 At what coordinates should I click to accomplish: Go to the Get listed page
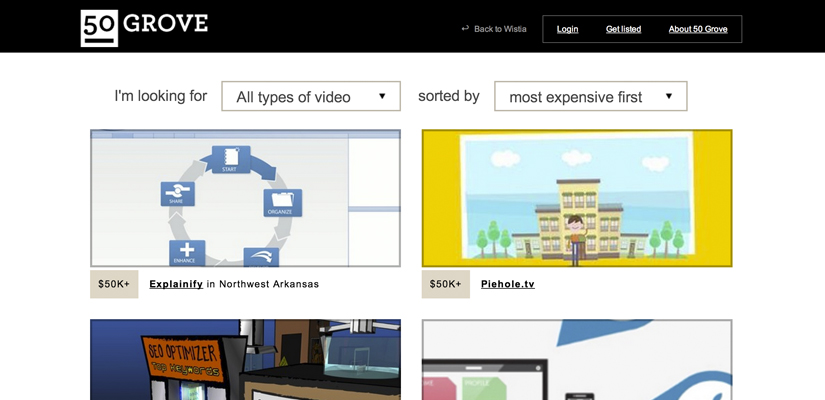pos(623,29)
